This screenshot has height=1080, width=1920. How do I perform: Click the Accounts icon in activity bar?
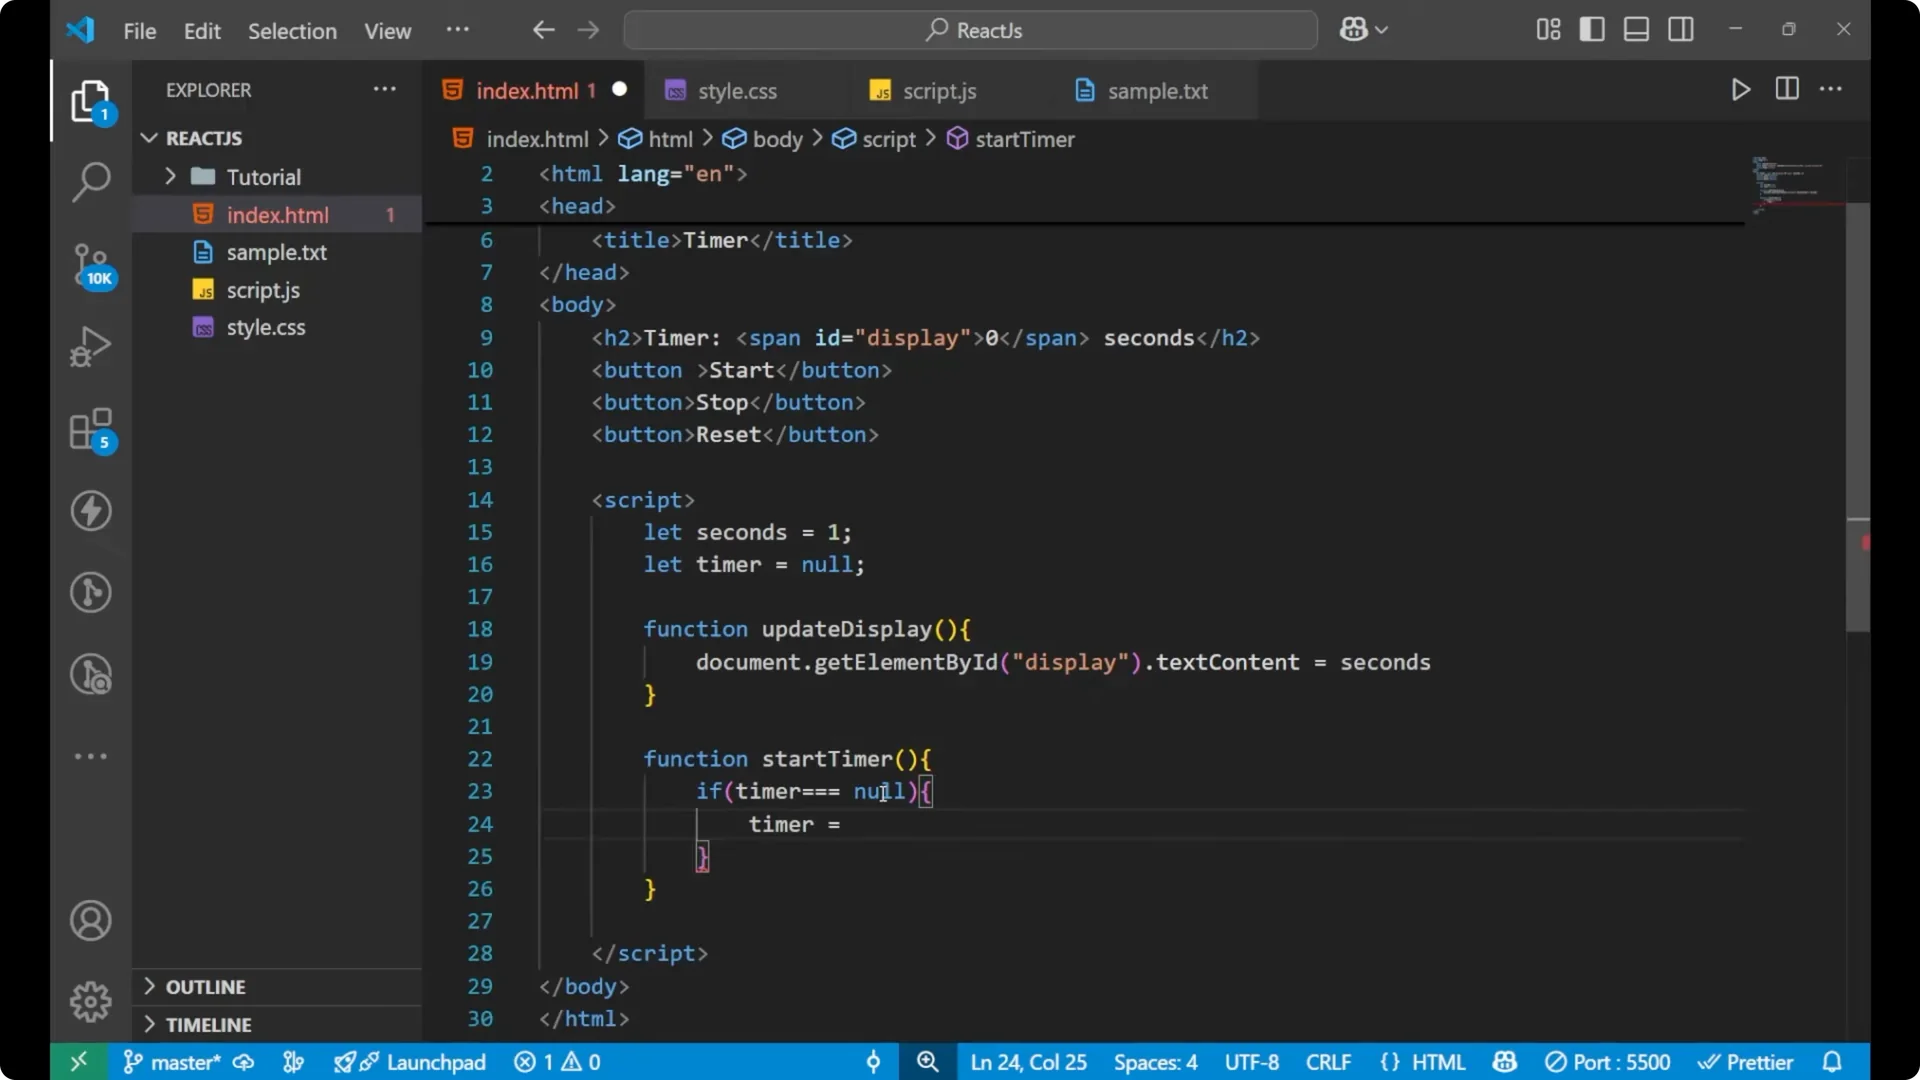[90, 920]
